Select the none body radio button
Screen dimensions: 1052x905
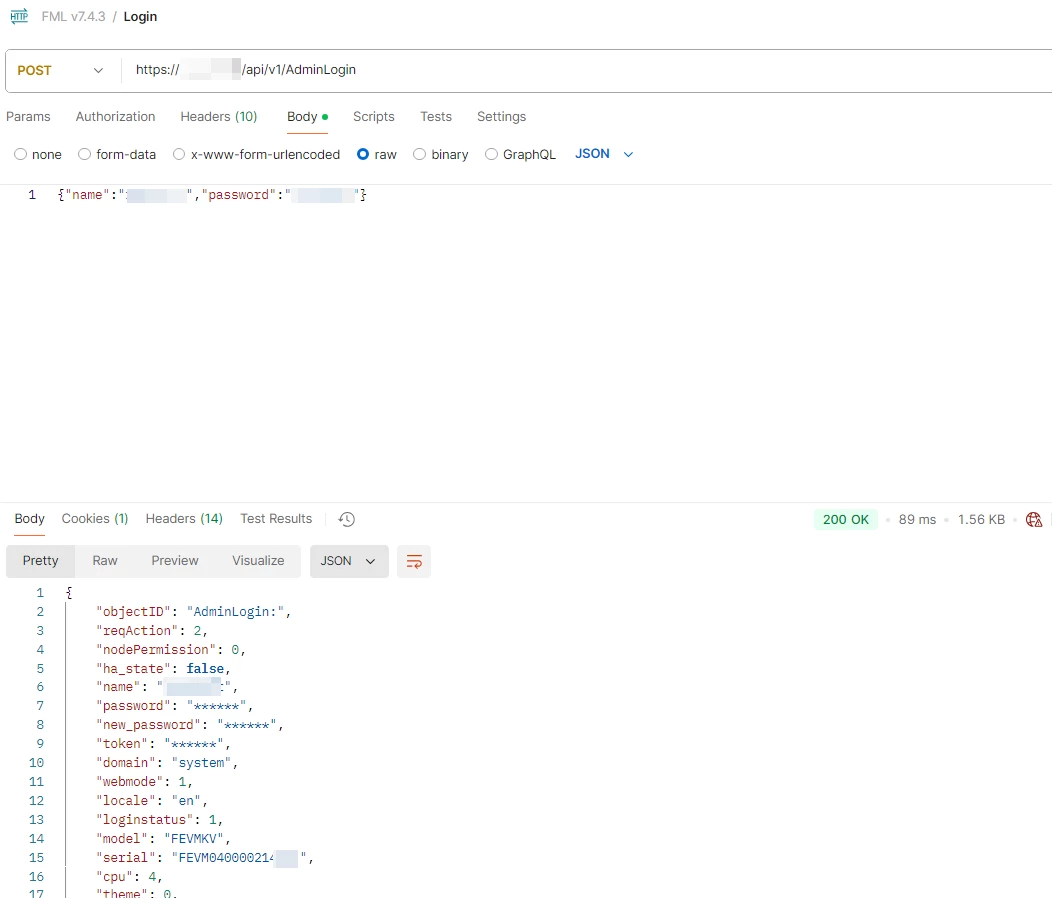tap(21, 154)
